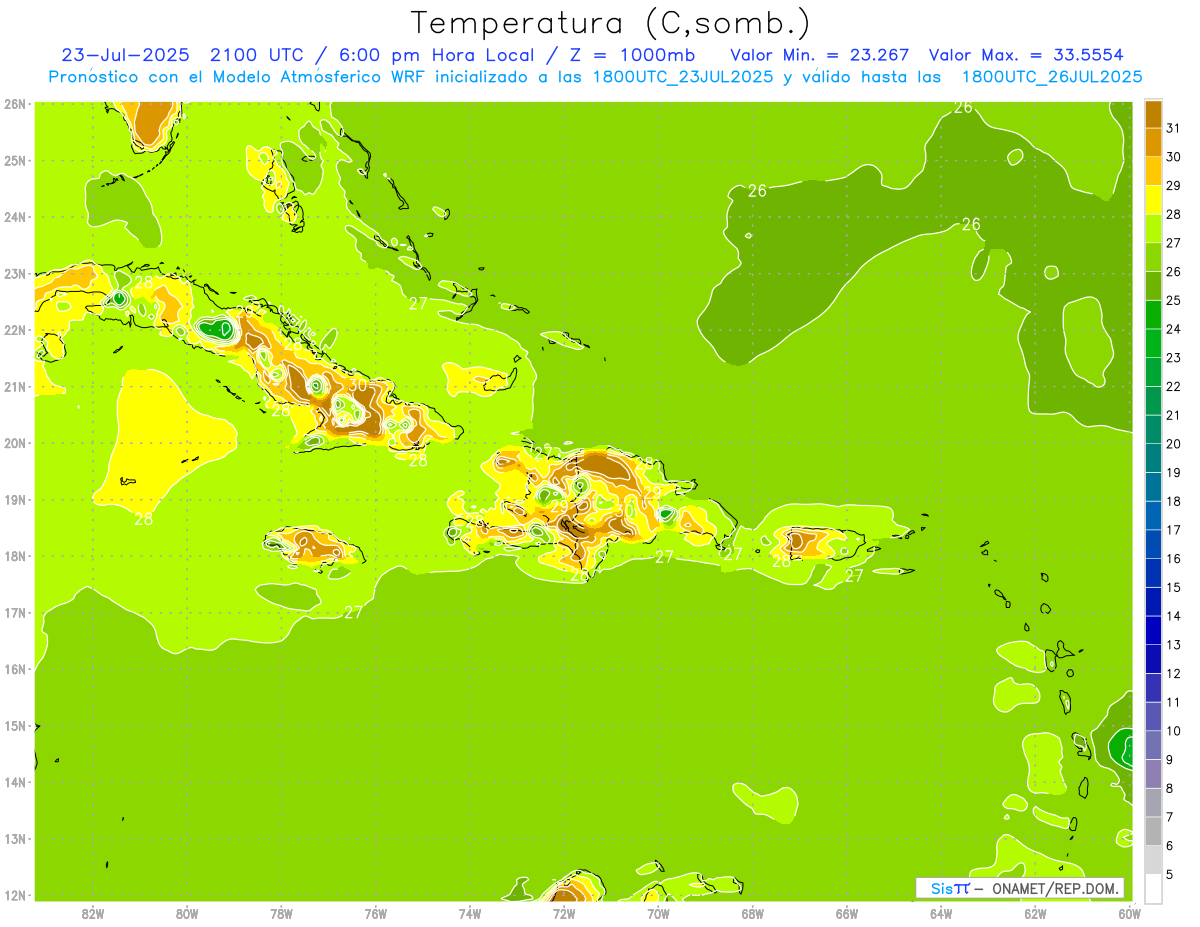Click the '64W' longitude axis label
1200x927 pixels.
(941, 914)
